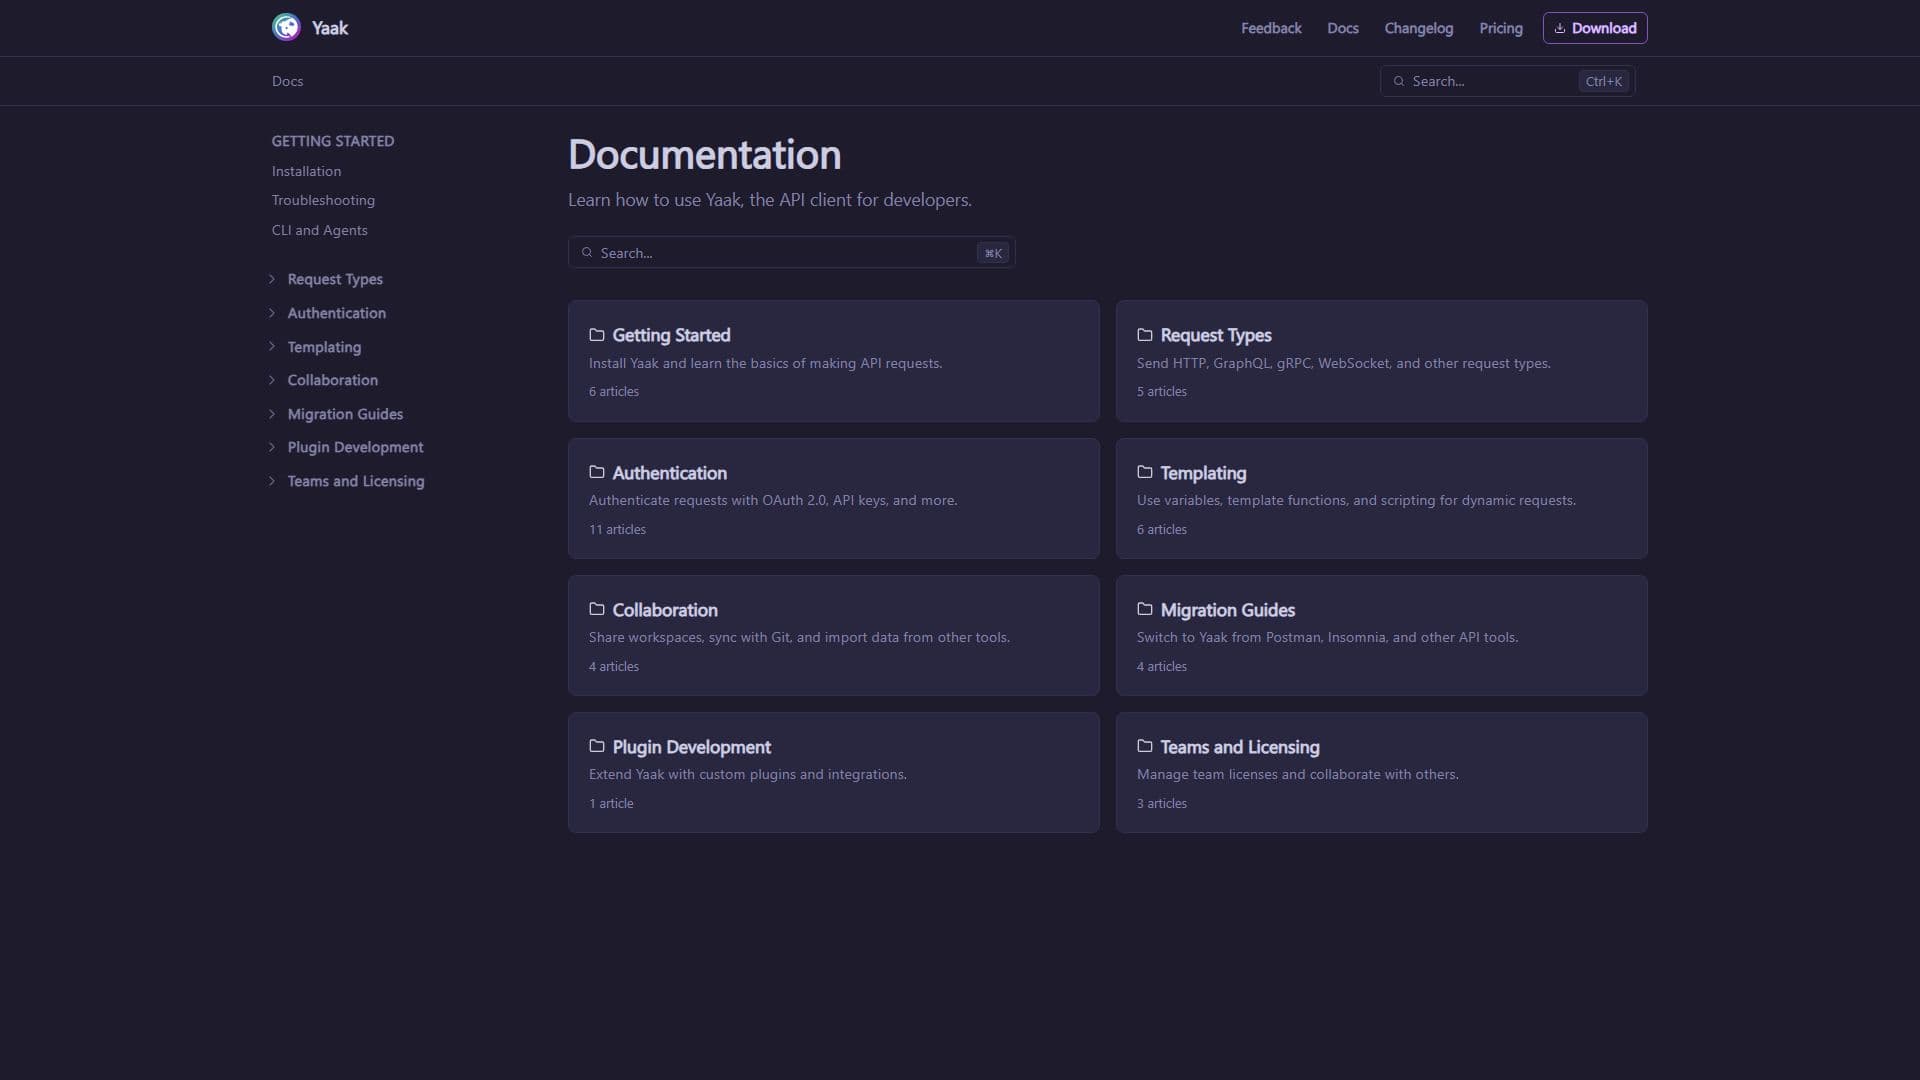
Task: Click the folder icon beside Getting Started
Action: (597, 335)
